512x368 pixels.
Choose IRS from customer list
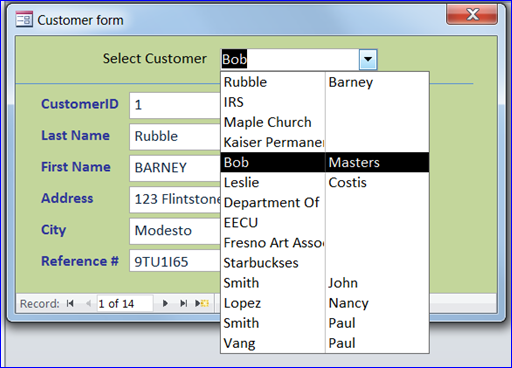point(325,102)
